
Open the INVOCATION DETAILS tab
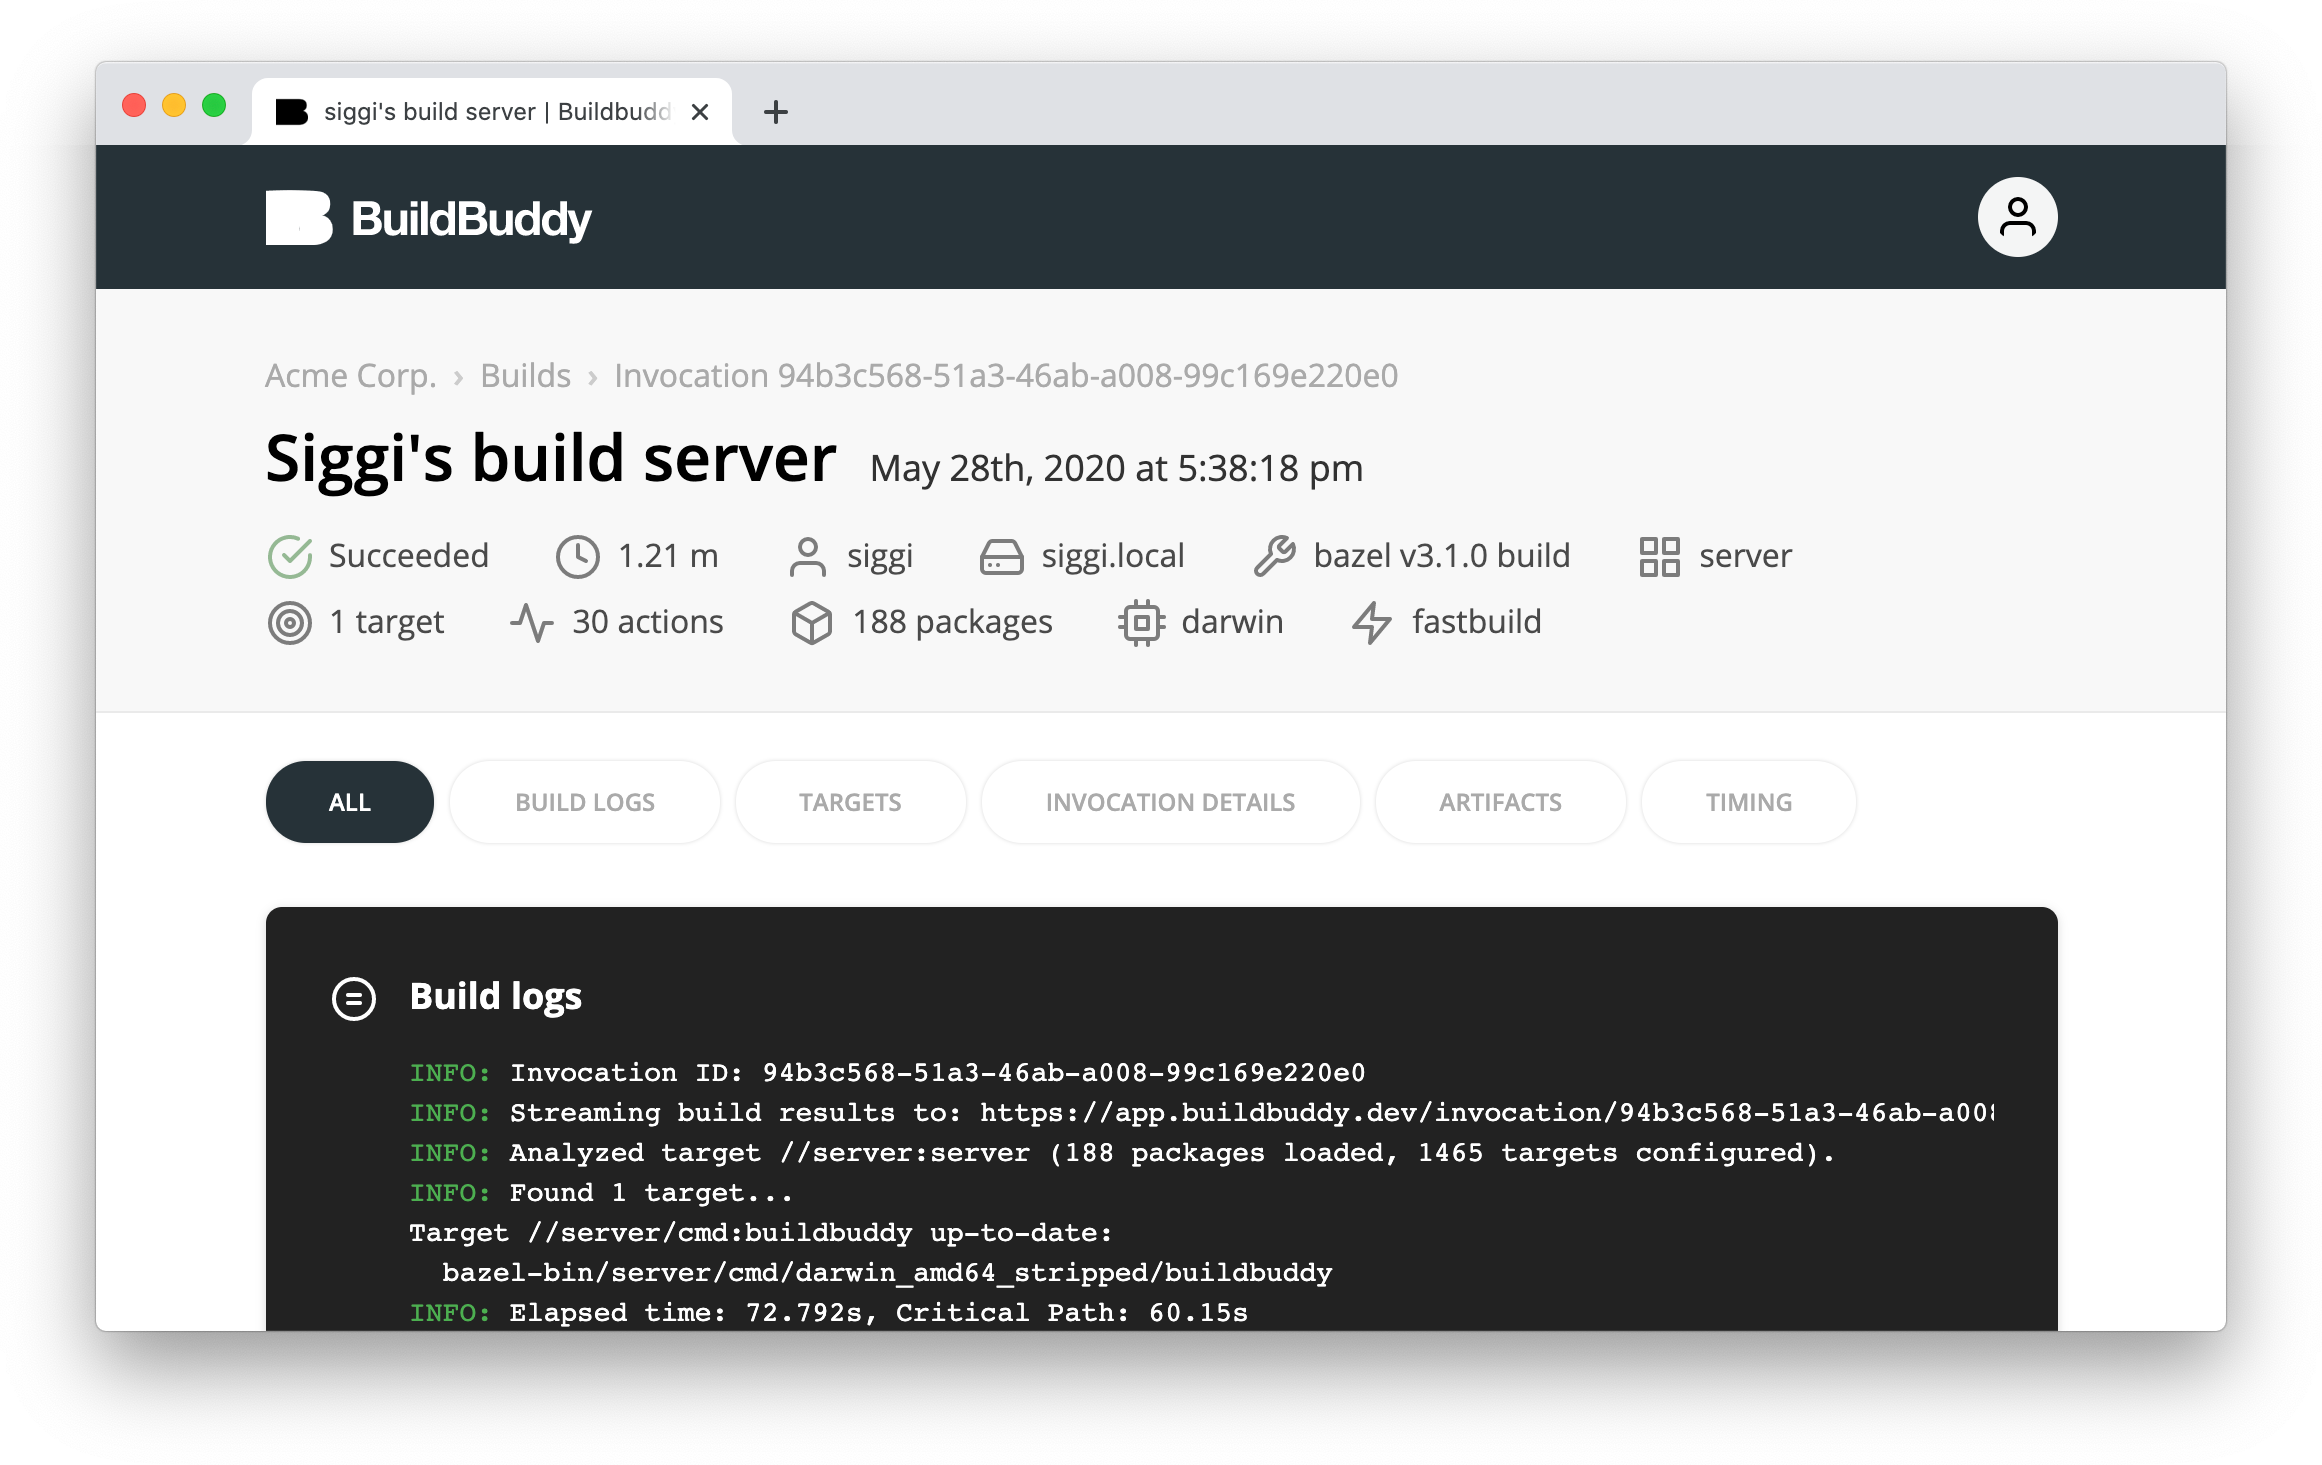pyautogui.click(x=1170, y=802)
